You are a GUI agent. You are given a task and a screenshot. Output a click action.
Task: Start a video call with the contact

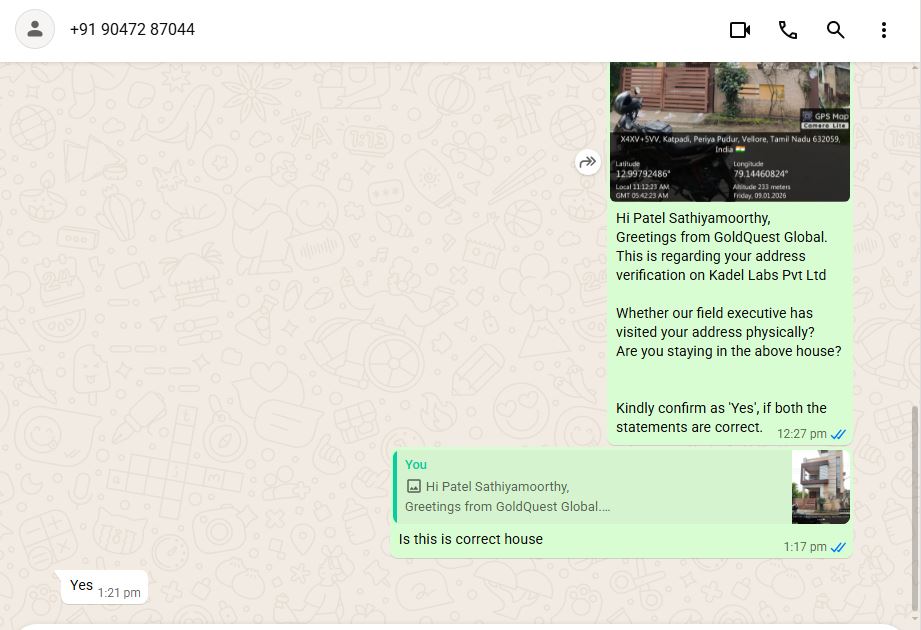pyautogui.click(x=739, y=30)
